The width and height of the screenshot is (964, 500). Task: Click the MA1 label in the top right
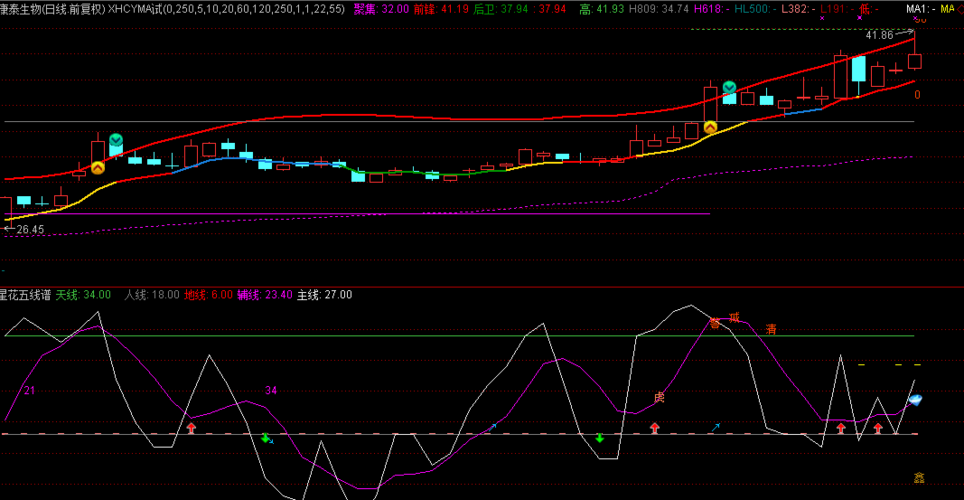coord(920,9)
